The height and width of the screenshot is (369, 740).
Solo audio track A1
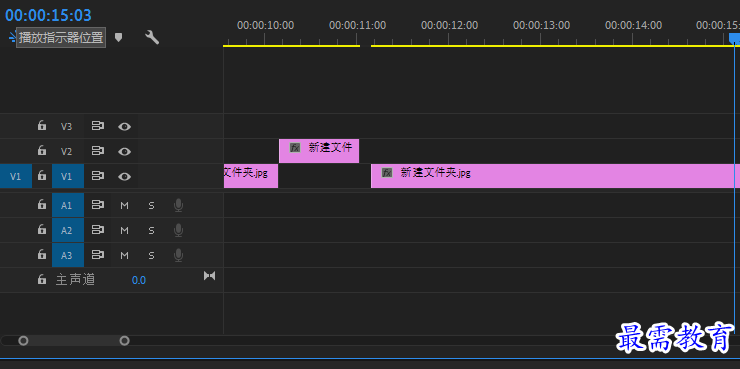point(151,205)
